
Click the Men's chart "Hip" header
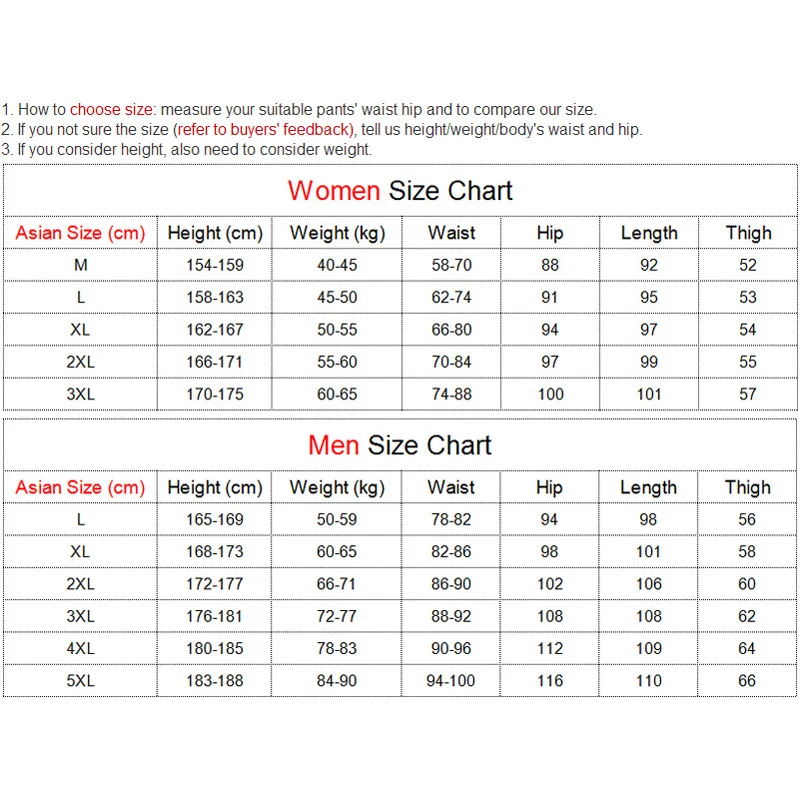point(549,487)
